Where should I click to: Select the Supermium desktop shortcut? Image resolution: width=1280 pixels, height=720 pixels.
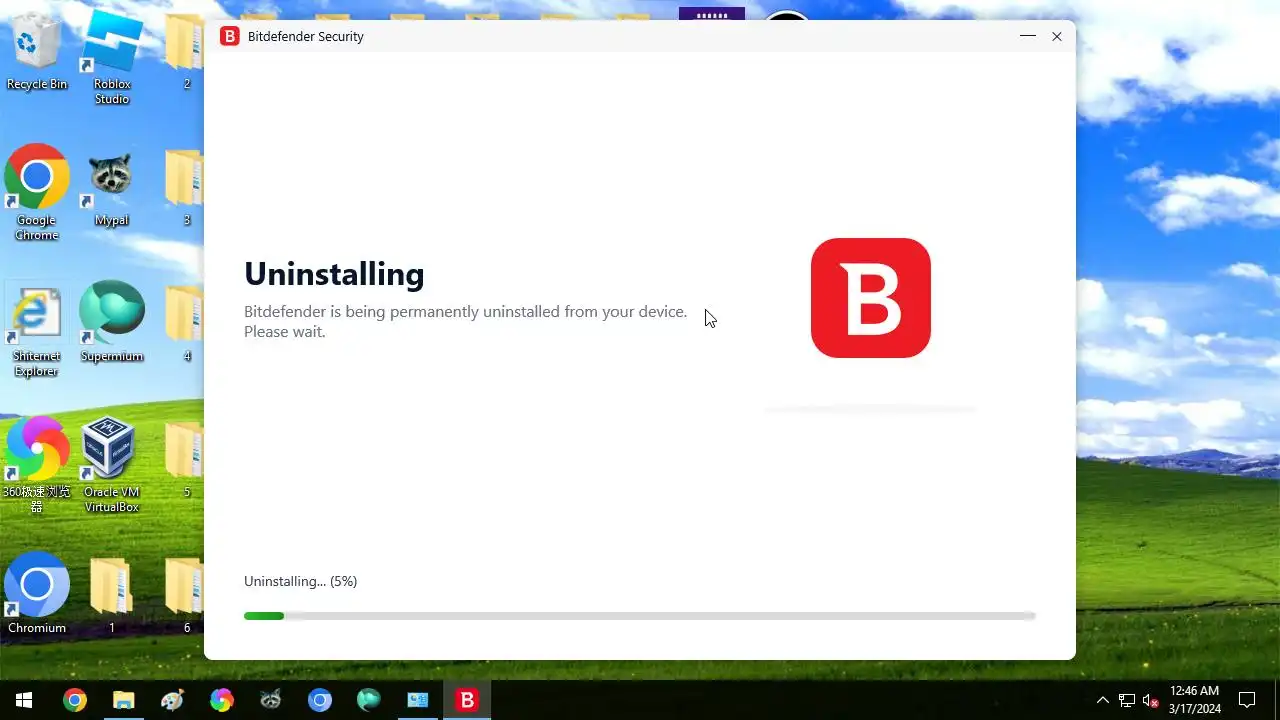pos(112,322)
